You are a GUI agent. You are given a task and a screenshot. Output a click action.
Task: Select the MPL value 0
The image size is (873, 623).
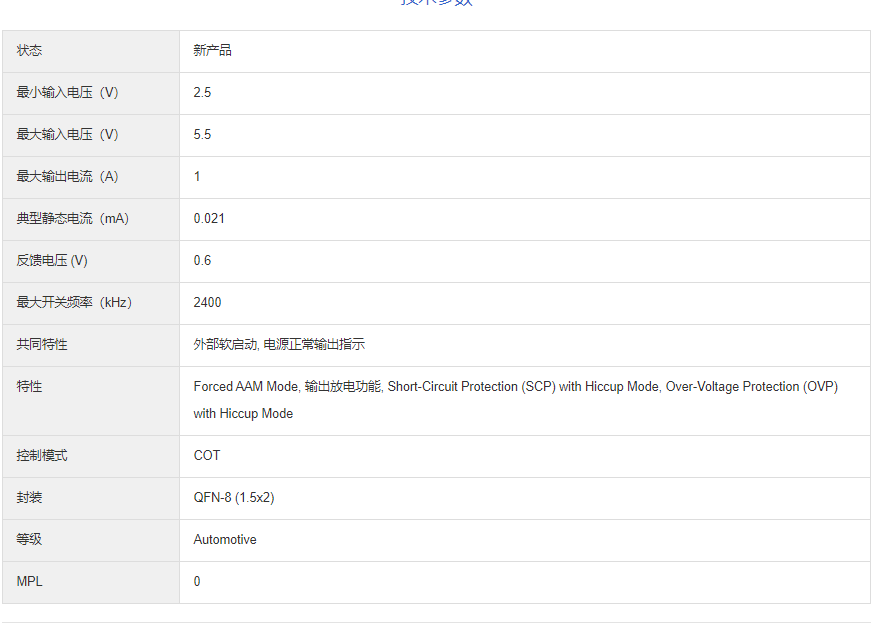(x=197, y=581)
